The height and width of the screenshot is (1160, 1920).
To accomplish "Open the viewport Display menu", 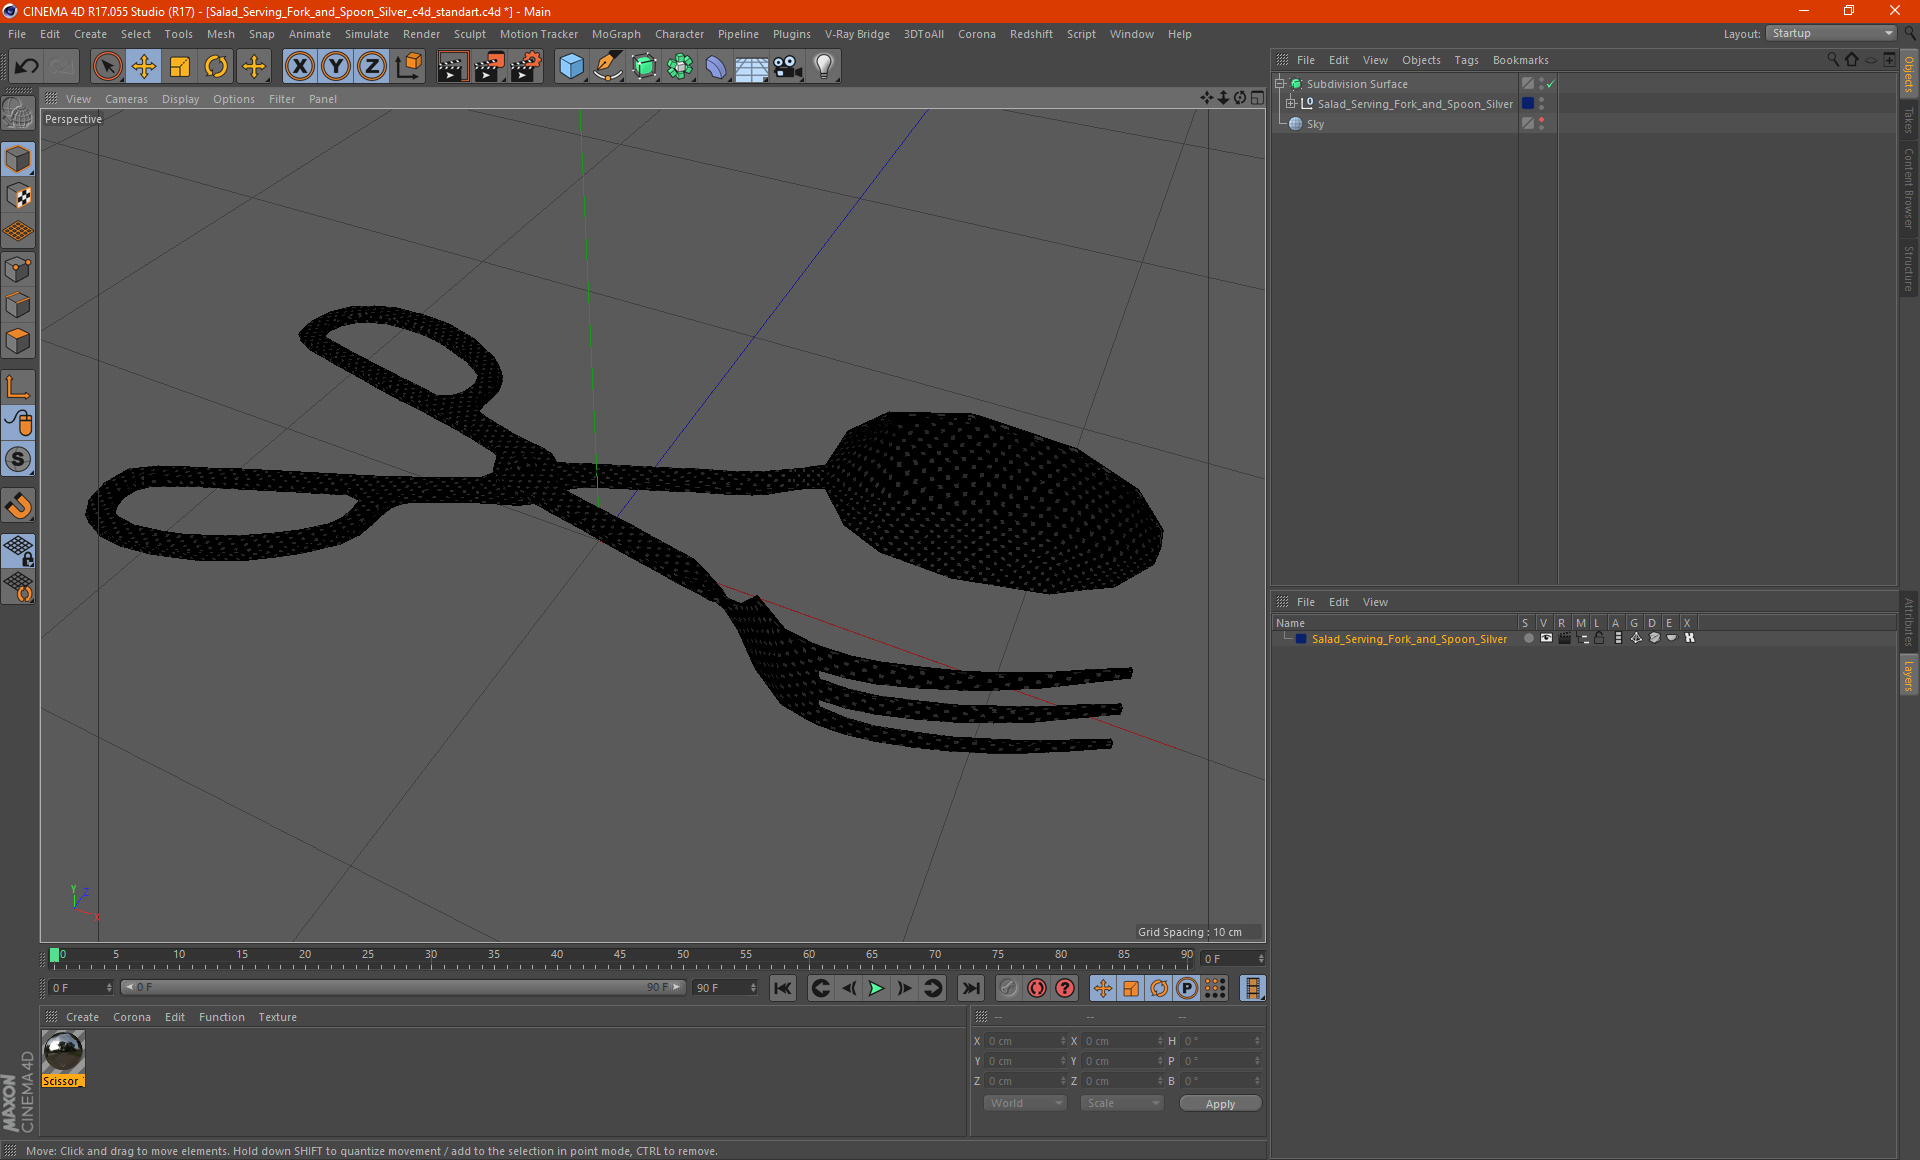I will click(x=180, y=99).
